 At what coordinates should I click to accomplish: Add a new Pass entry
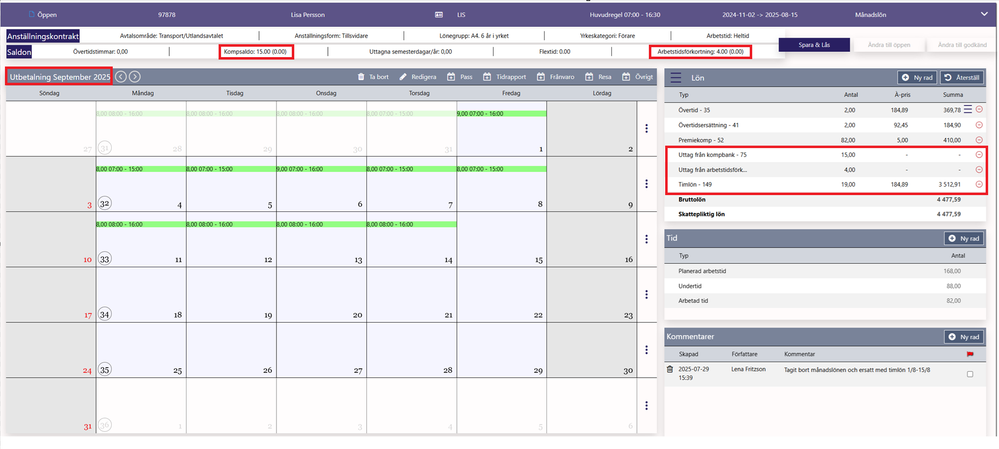coord(450,77)
